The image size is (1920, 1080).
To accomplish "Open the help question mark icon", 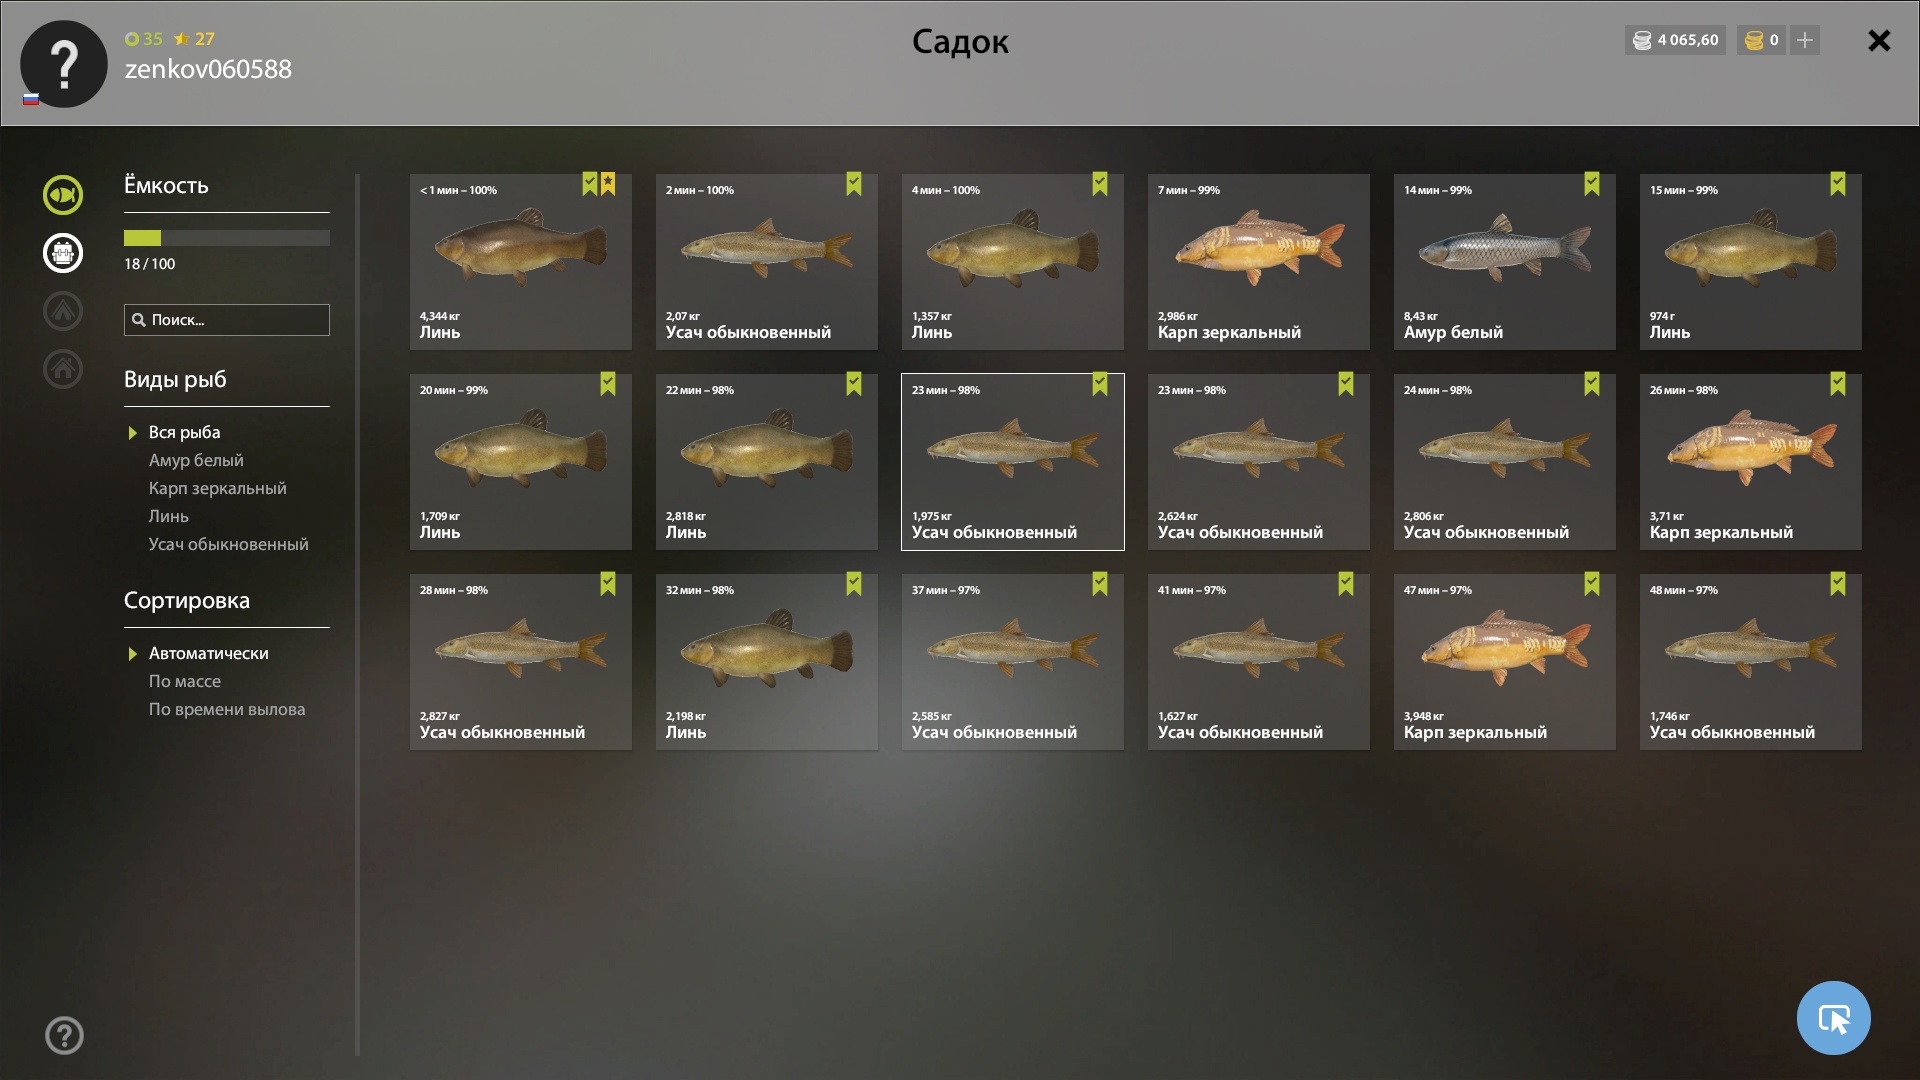I will 64,1035.
